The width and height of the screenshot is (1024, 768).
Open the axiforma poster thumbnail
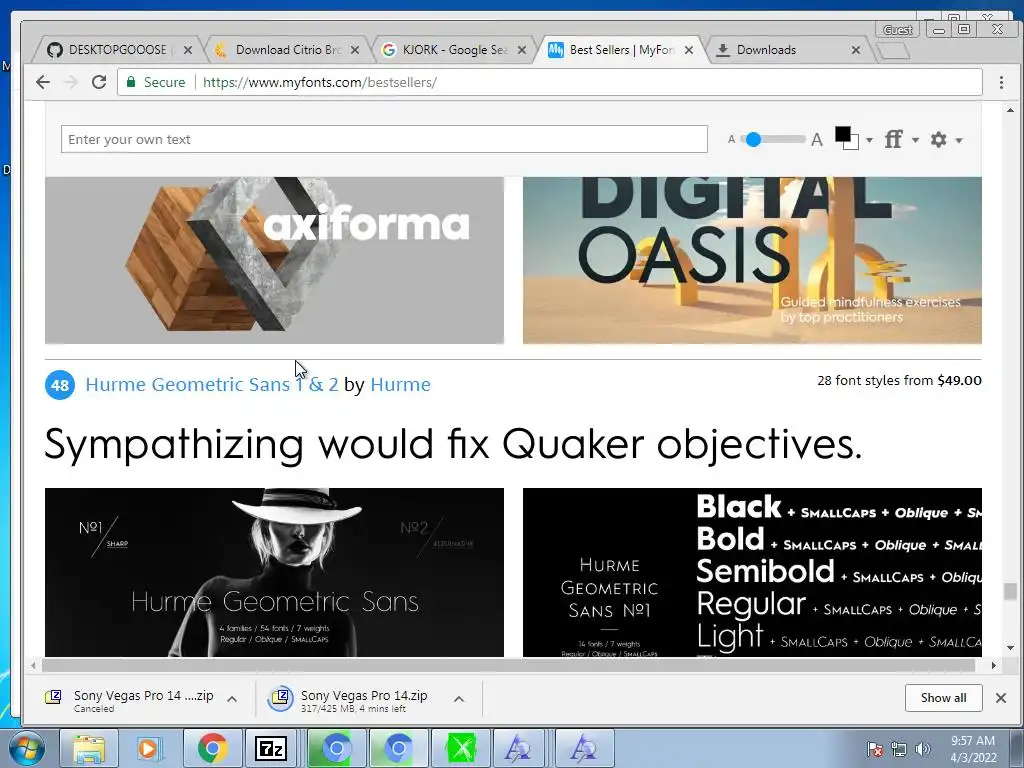pyautogui.click(x=274, y=261)
